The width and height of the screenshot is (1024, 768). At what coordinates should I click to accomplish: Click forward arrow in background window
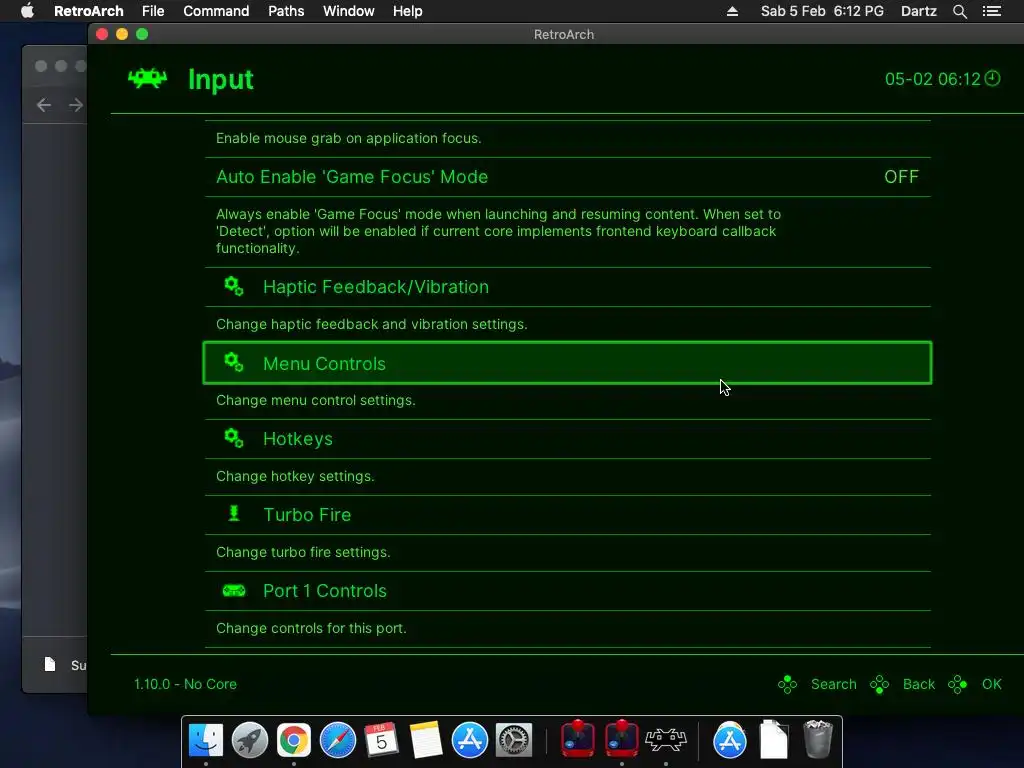76,104
